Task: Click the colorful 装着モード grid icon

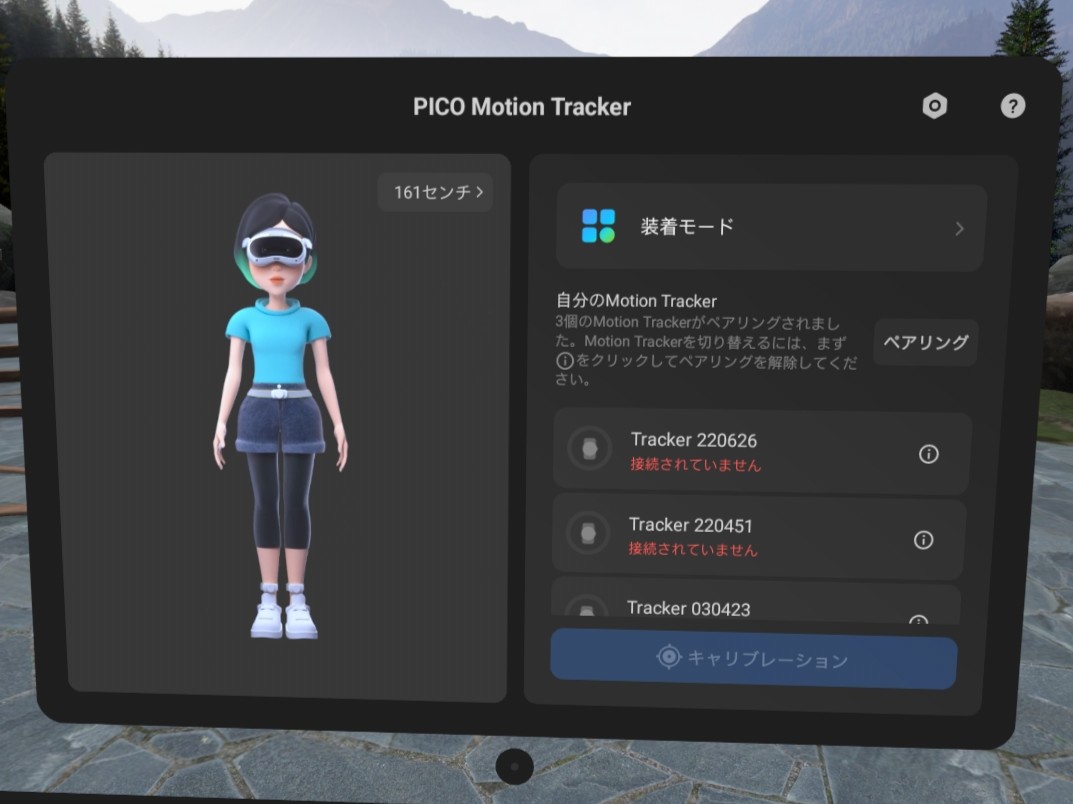Action: click(x=598, y=226)
